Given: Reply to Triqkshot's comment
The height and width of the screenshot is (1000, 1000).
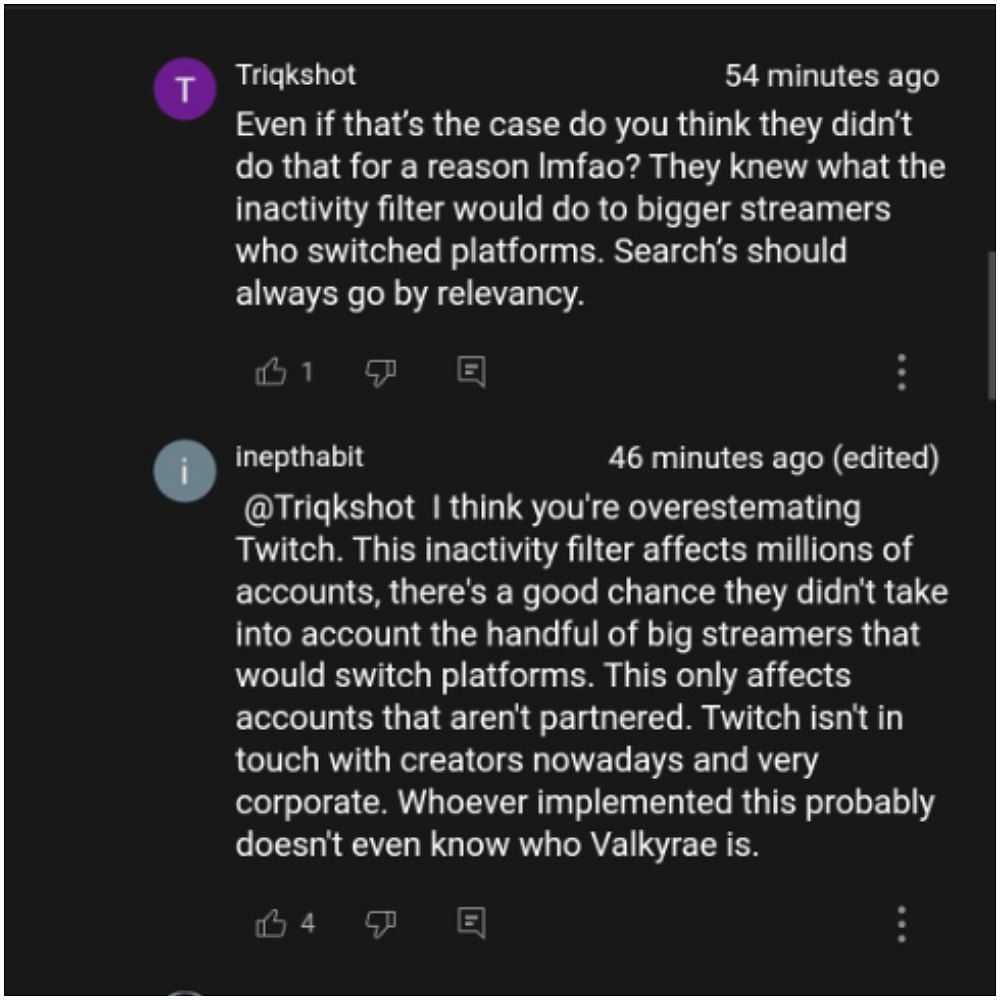Looking at the screenshot, I should point(471,373).
